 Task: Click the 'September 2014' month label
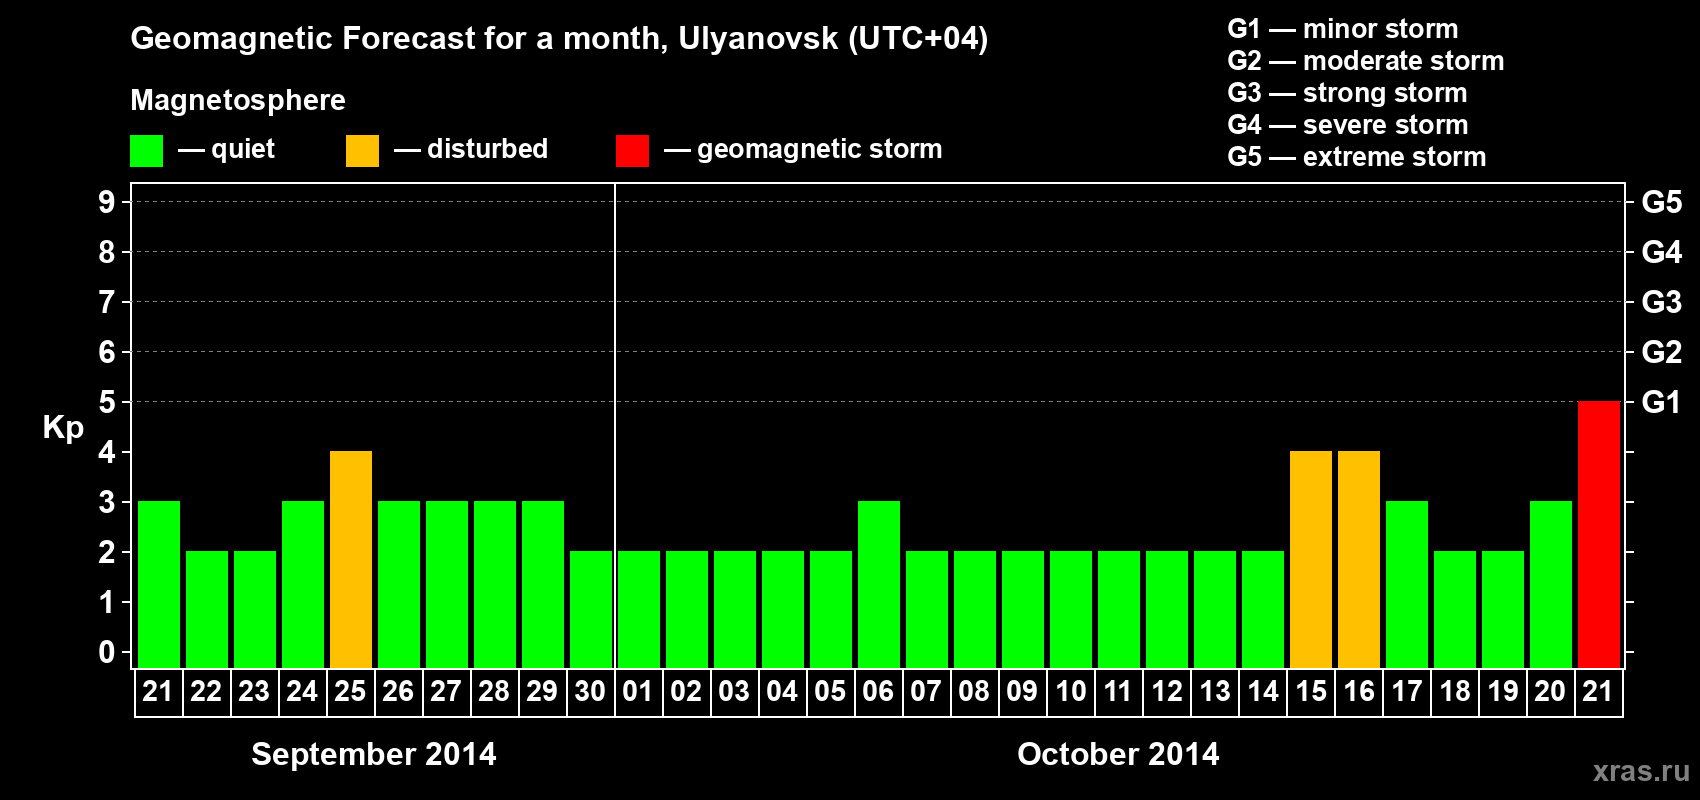pos(374,754)
